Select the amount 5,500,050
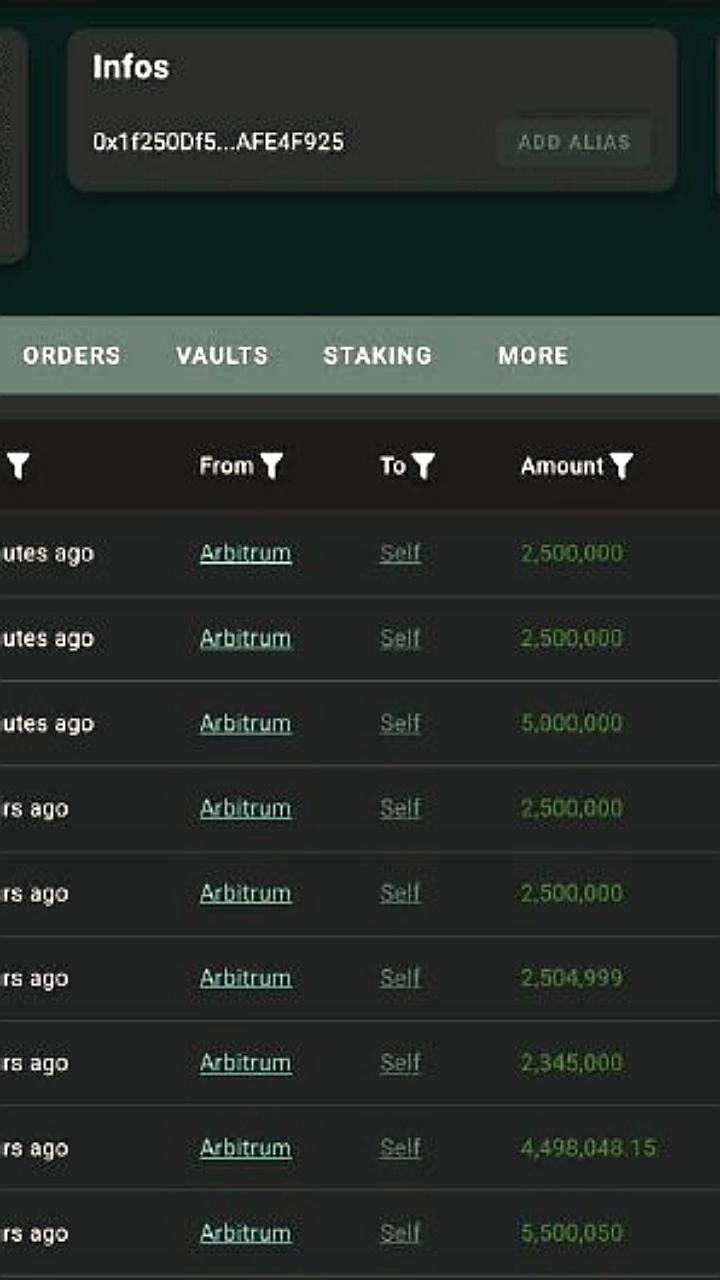720x1280 pixels. (571, 1233)
